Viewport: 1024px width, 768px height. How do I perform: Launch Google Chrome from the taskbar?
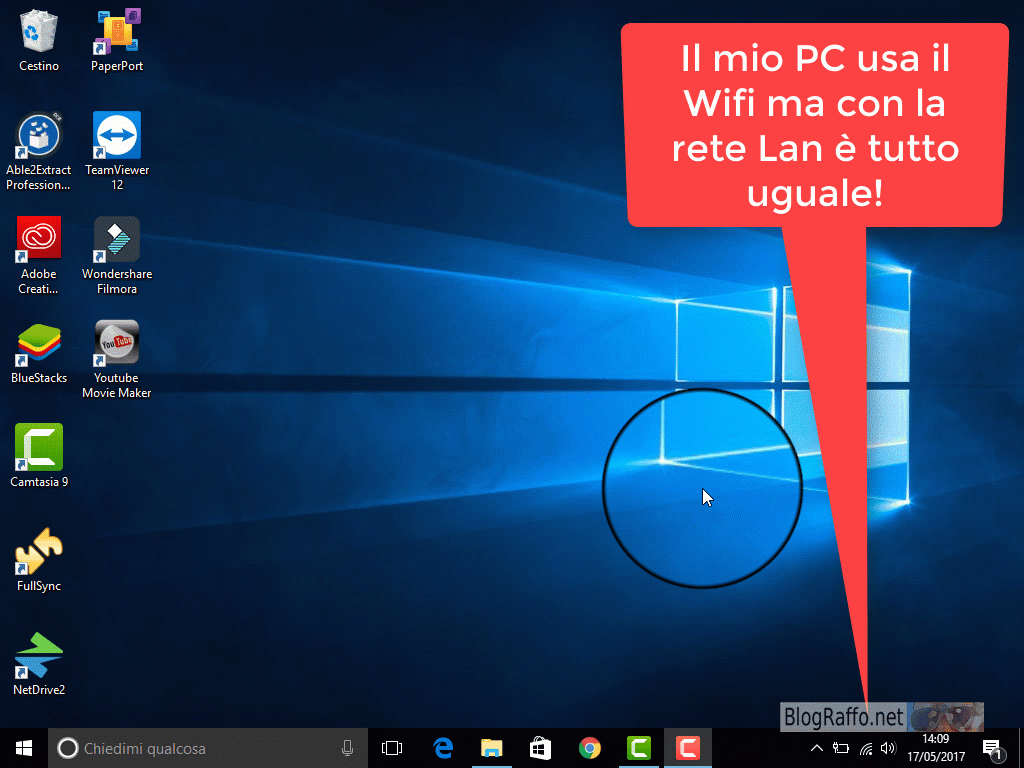click(590, 748)
